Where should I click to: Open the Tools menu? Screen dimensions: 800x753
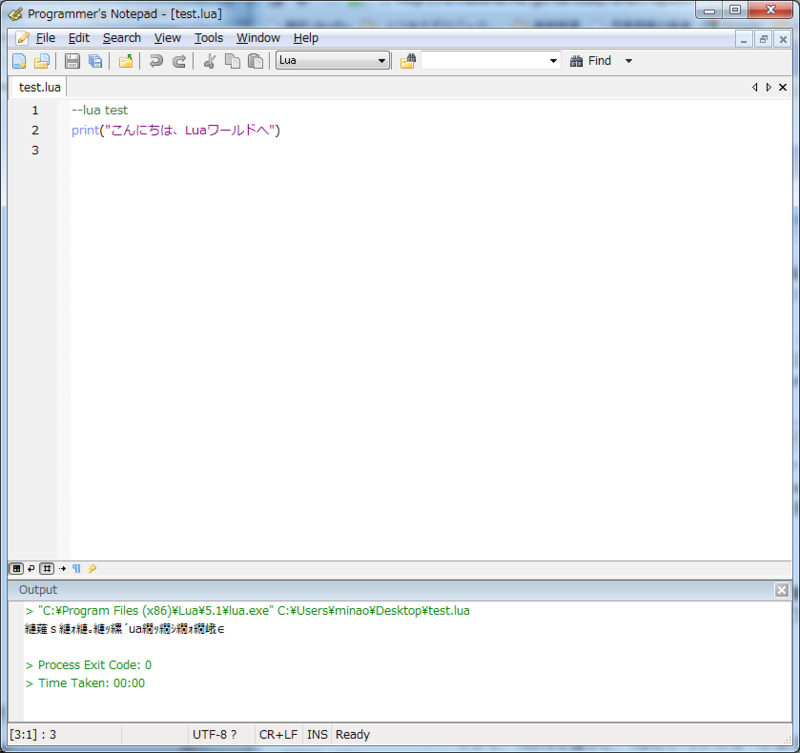tap(209, 38)
